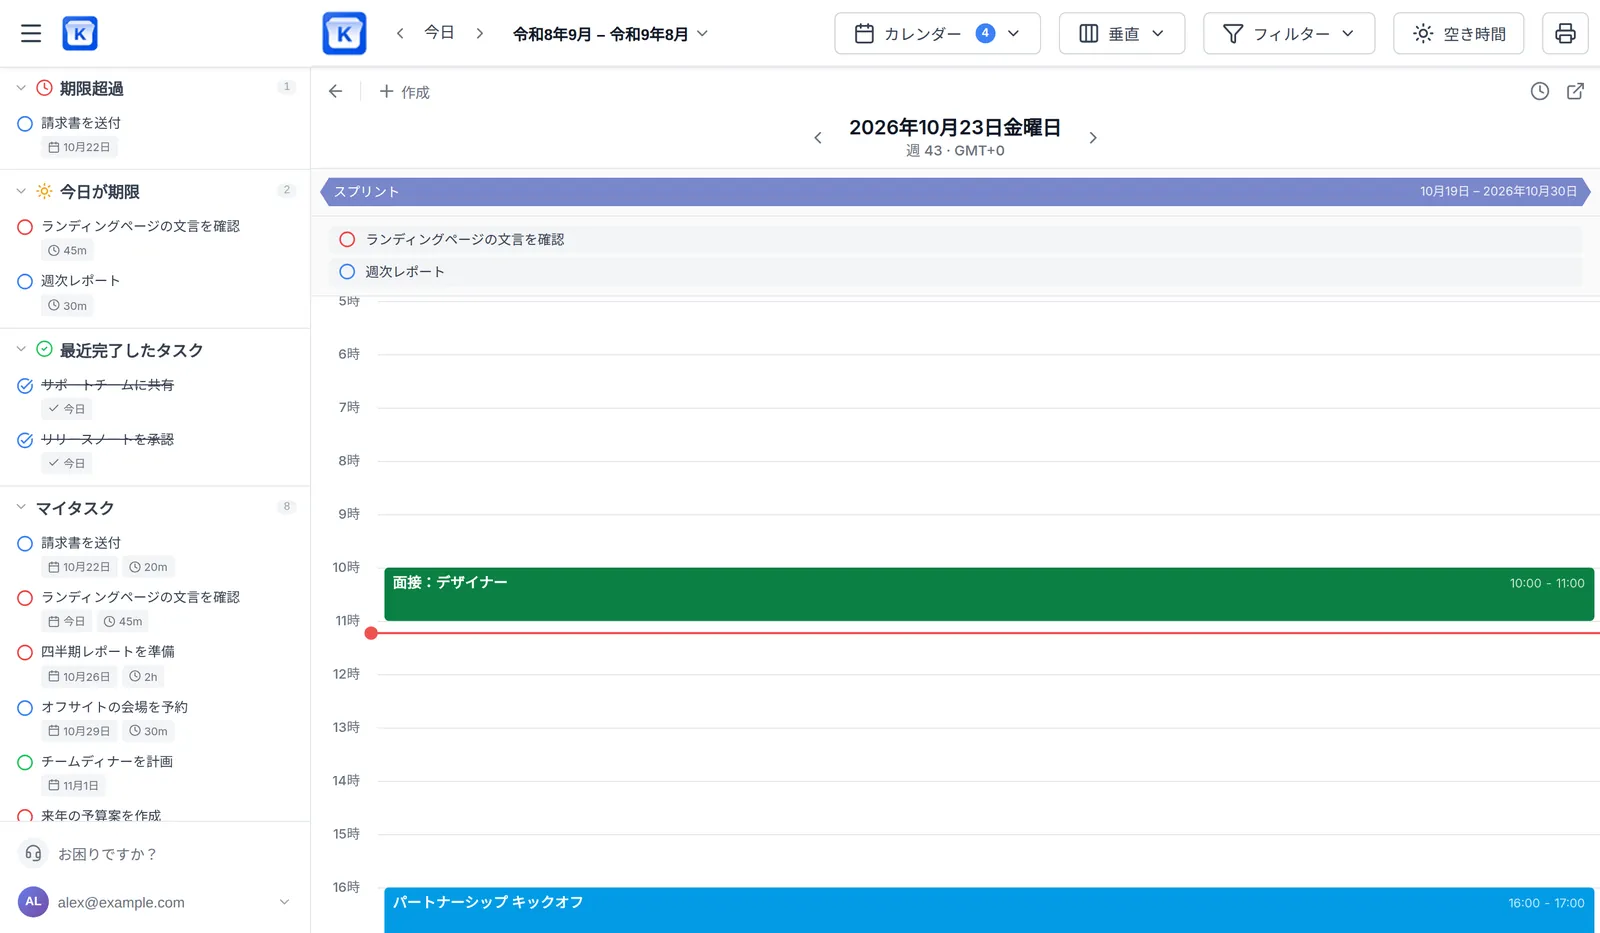Open date range 令和8年9月 dropdown
Screen dimensions: 1600x933
tap(610, 34)
